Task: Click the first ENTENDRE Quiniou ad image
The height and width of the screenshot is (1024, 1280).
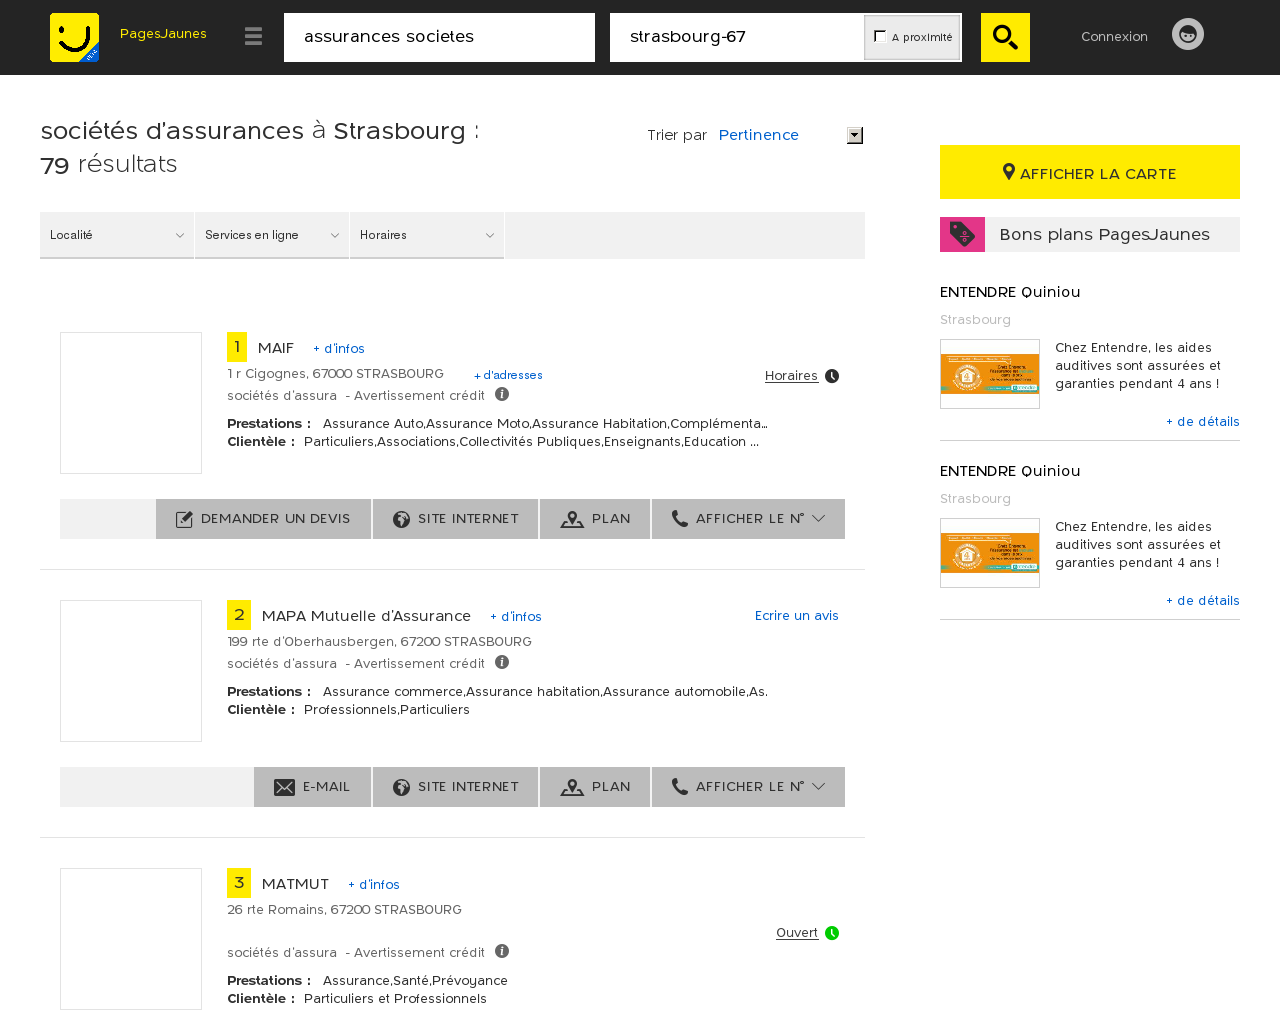Action: point(990,374)
